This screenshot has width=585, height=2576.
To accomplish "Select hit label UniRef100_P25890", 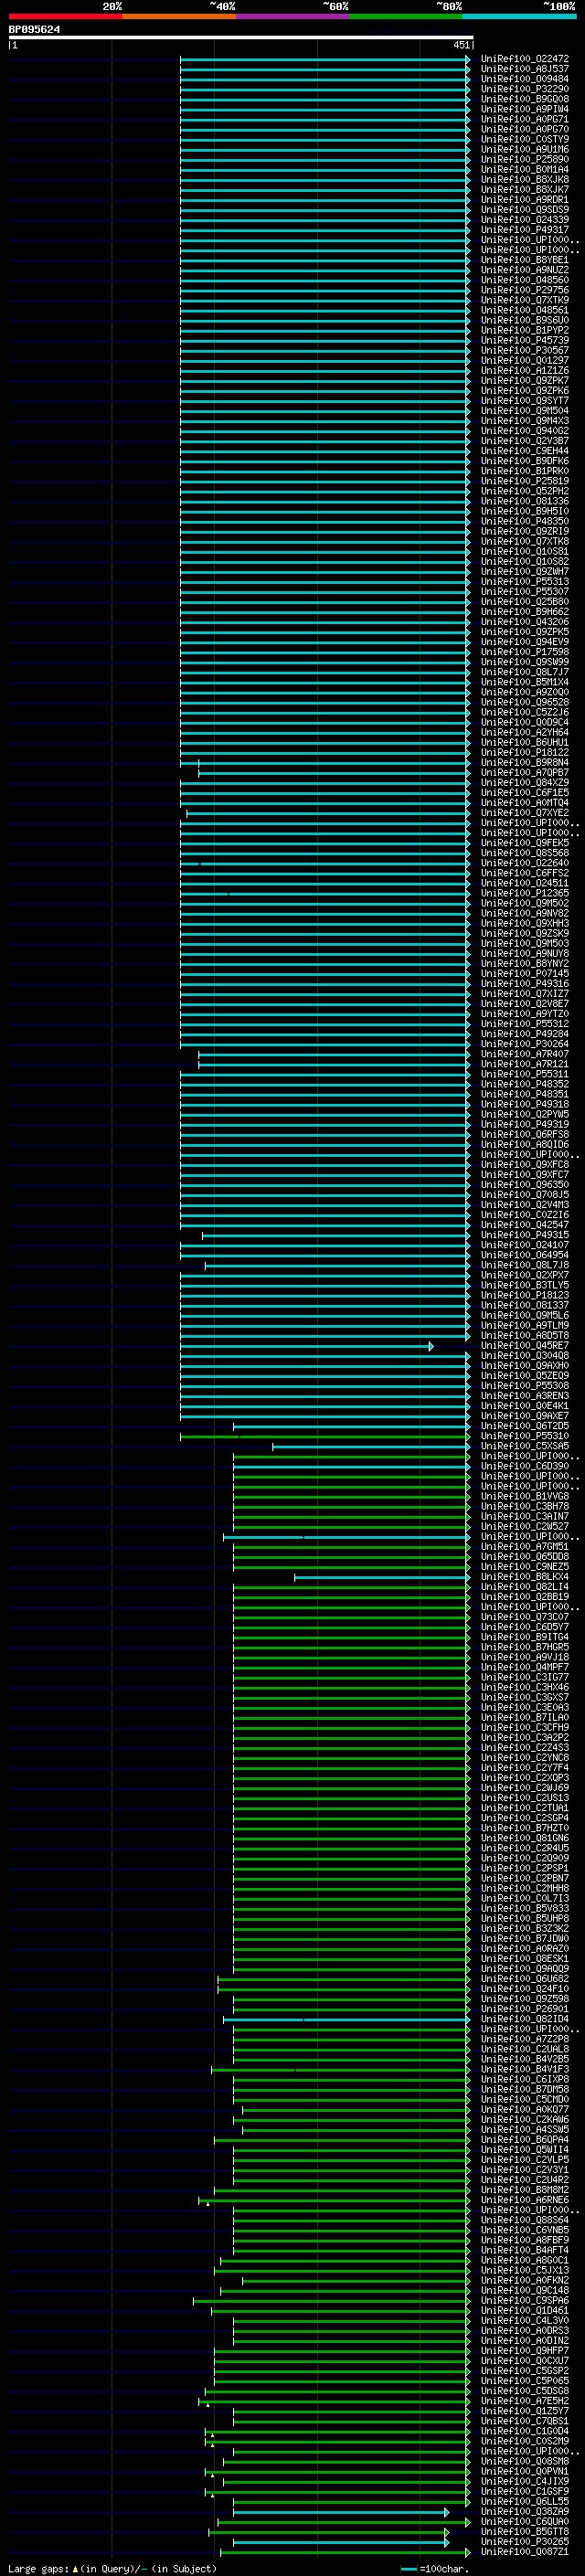I will (525, 159).
